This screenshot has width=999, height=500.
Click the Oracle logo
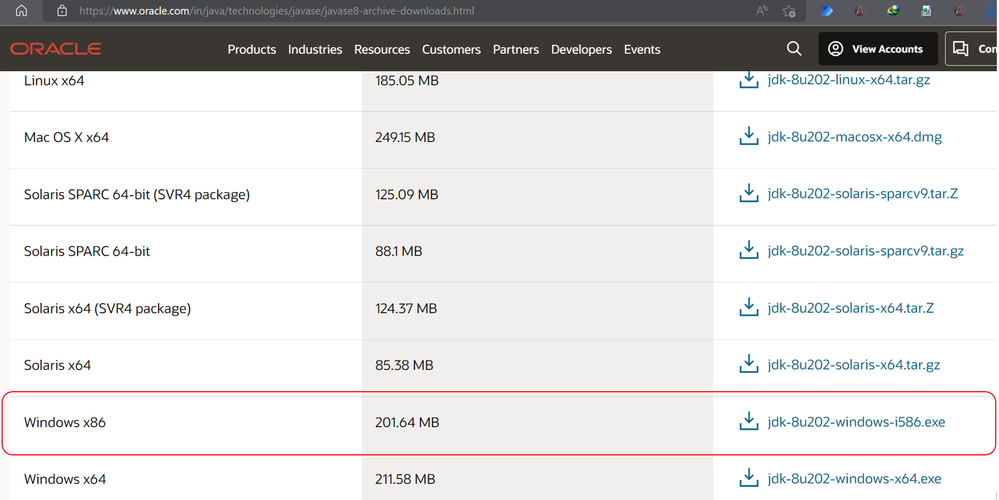pos(56,49)
